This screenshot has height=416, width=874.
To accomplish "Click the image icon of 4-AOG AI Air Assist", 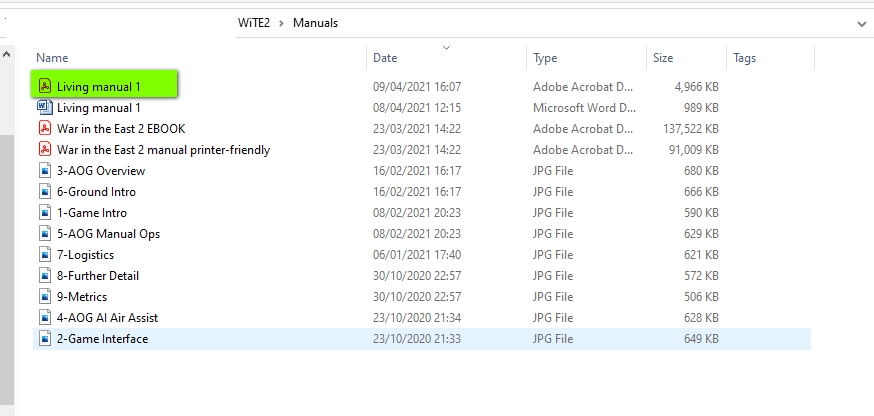I will pyautogui.click(x=46, y=318).
